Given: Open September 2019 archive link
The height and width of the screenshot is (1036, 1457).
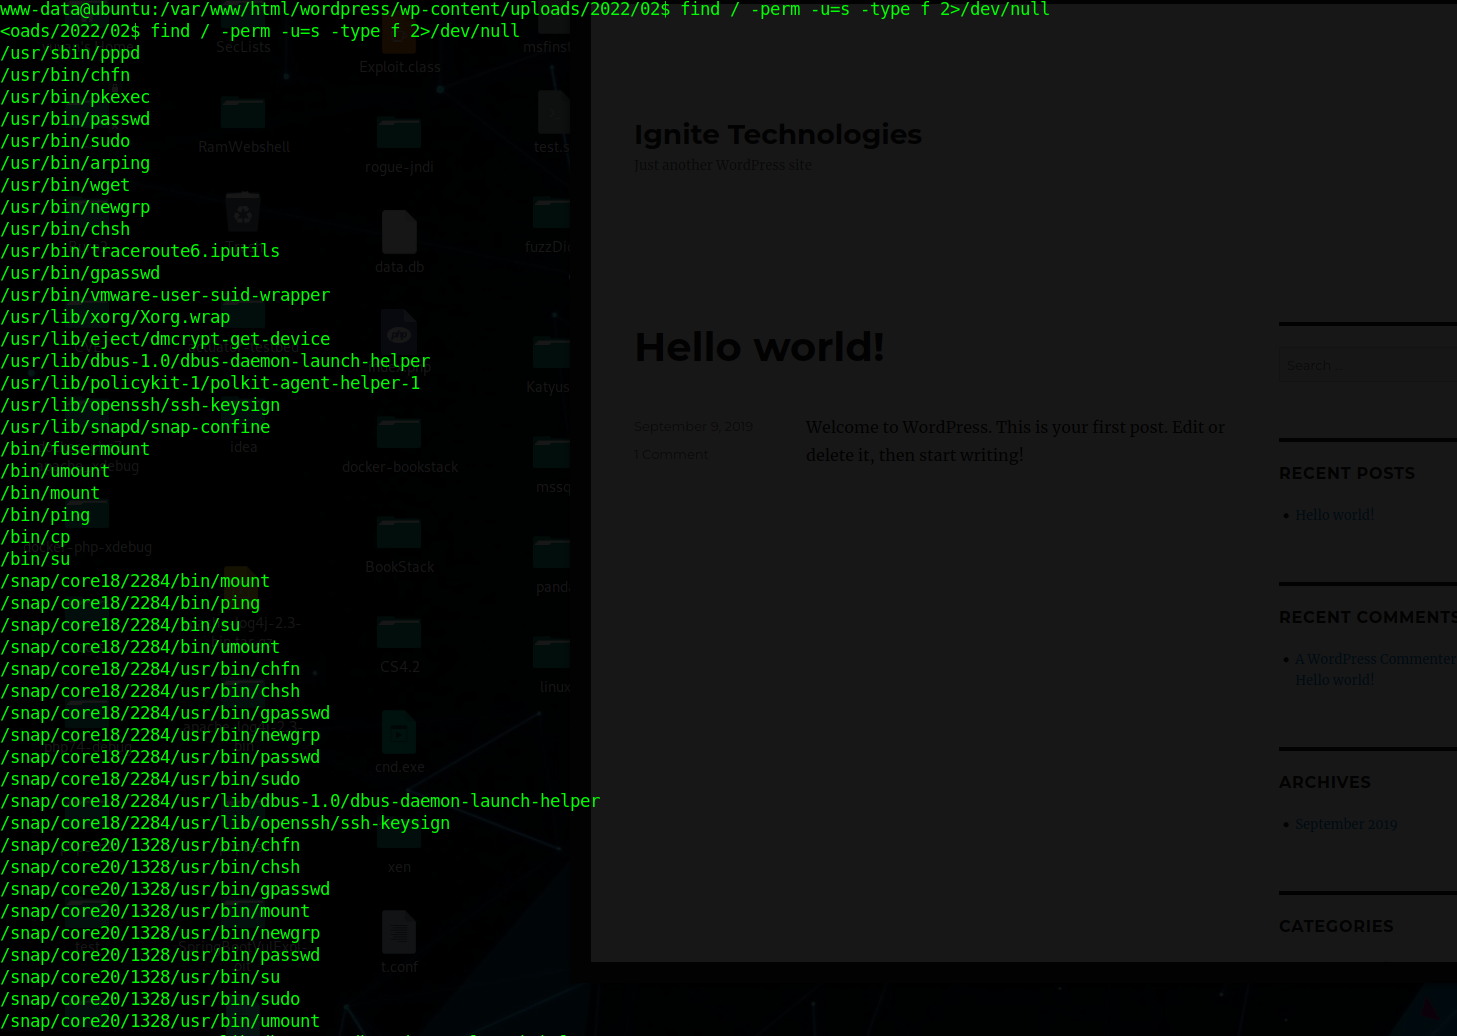Looking at the screenshot, I should 1346,824.
